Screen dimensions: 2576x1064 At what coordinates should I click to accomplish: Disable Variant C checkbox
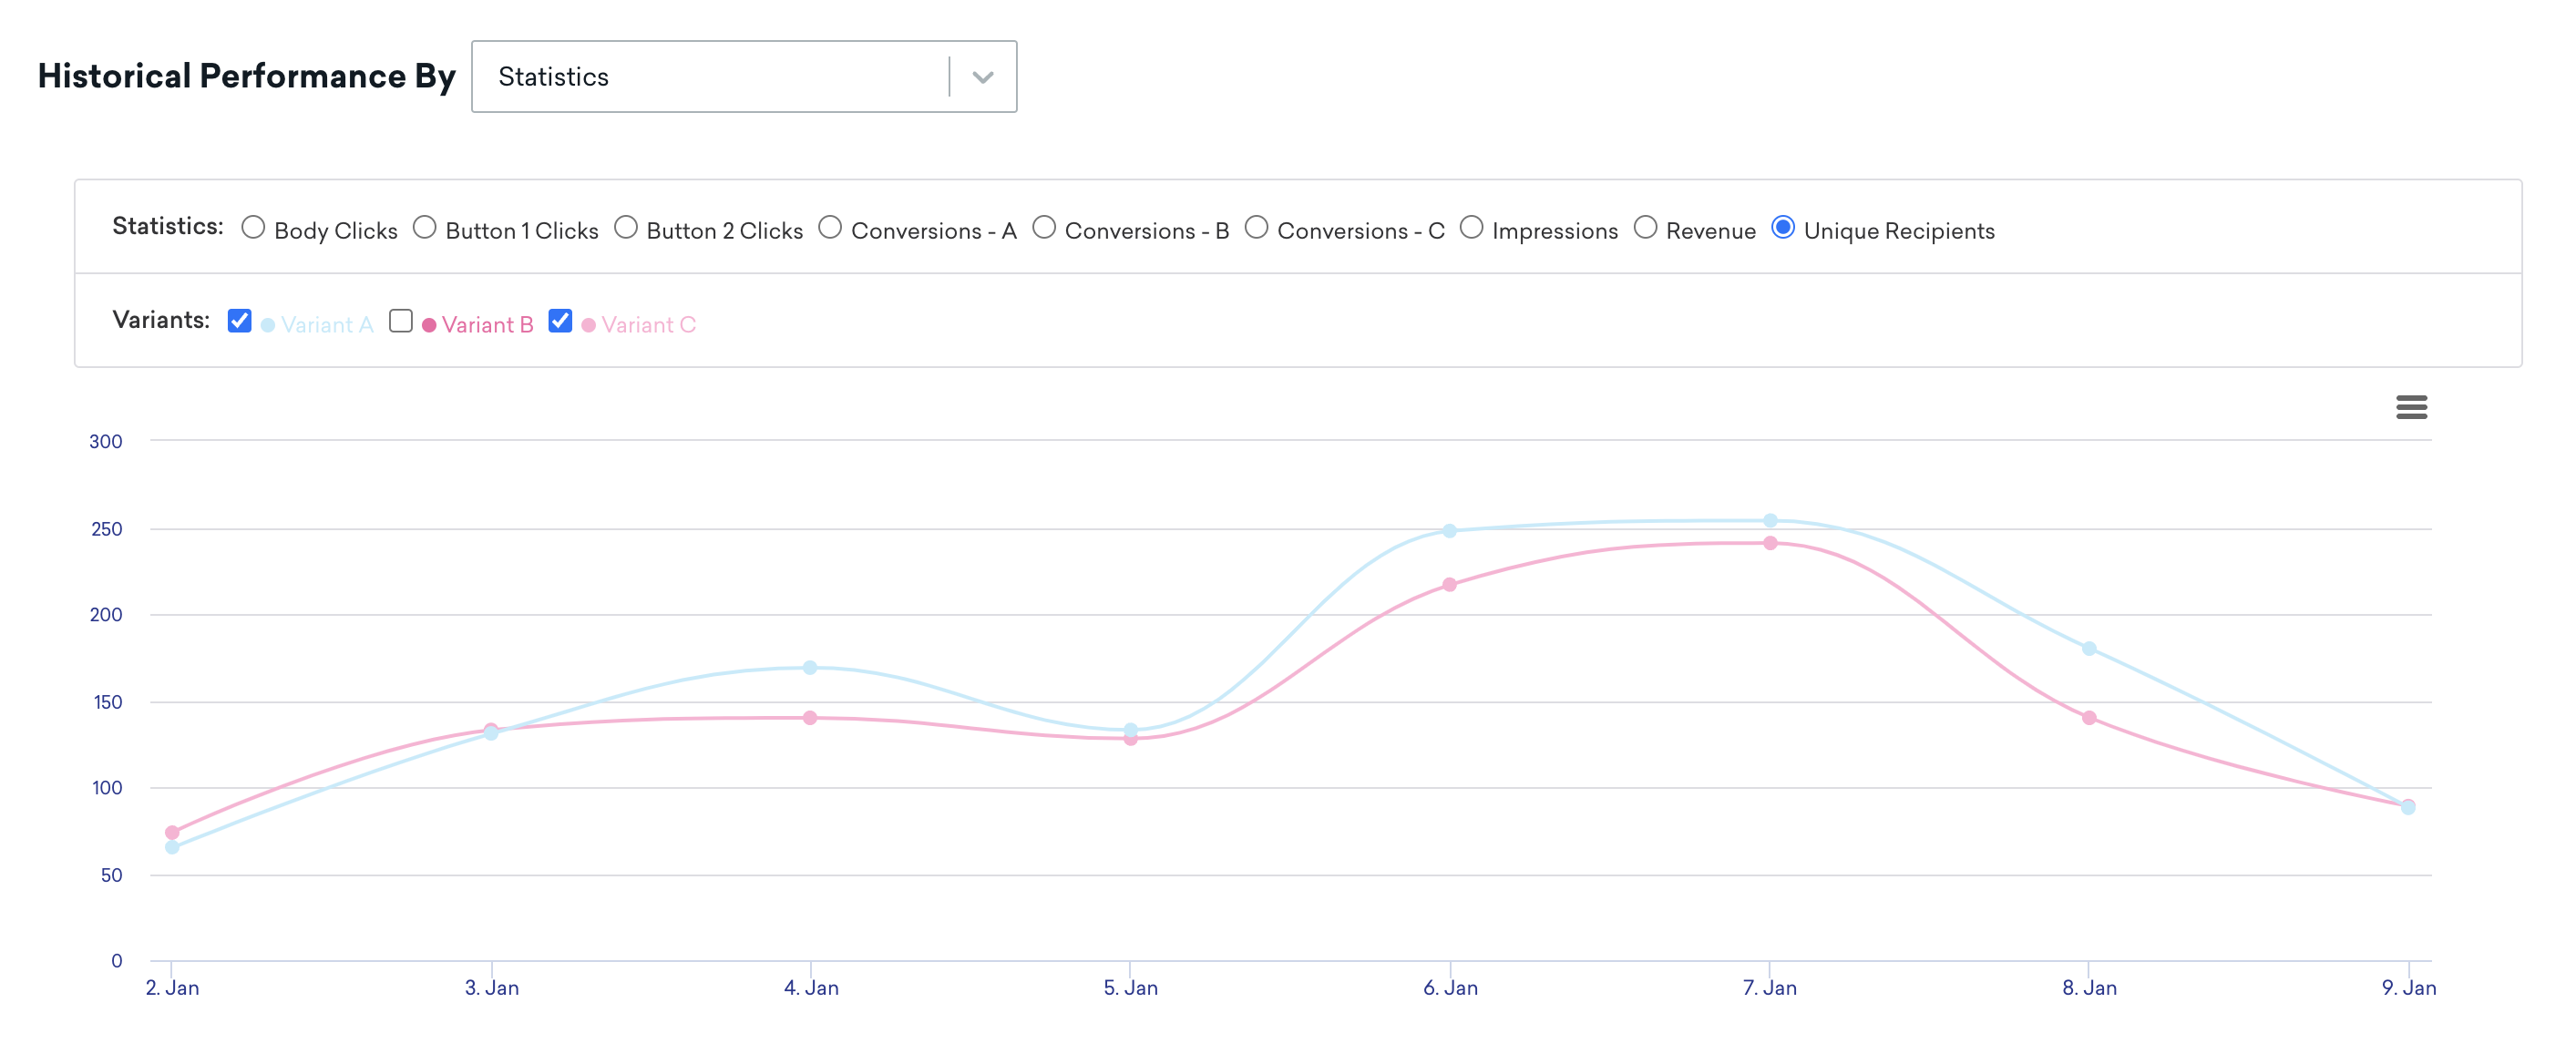pyautogui.click(x=562, y=322)
